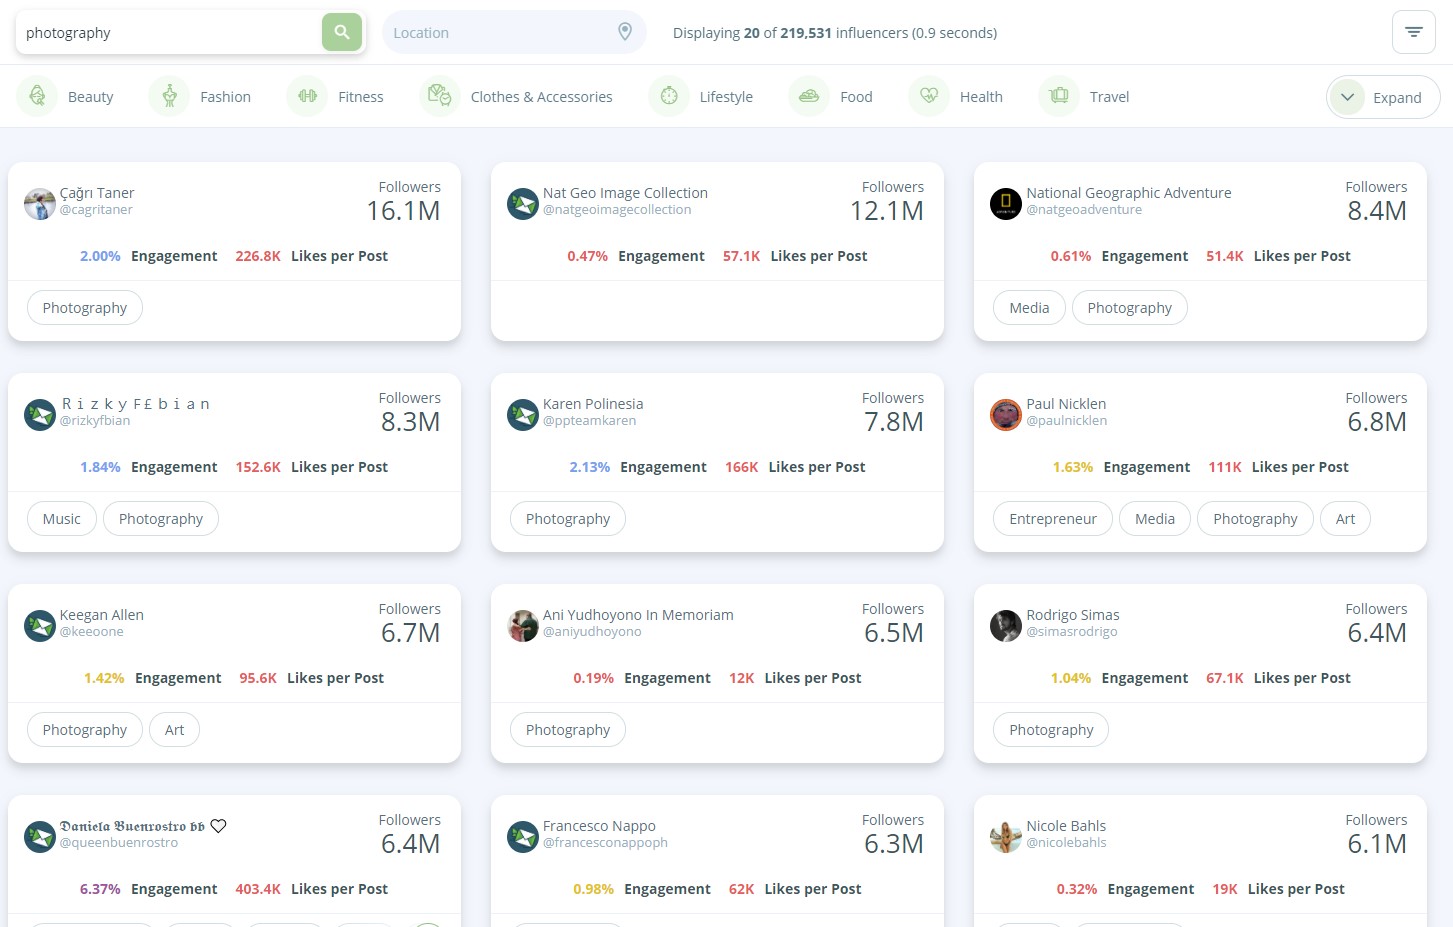Click Daniela Buenrostro's avatar
This screenshot has height=927, width=1453.
click(40, 837)
